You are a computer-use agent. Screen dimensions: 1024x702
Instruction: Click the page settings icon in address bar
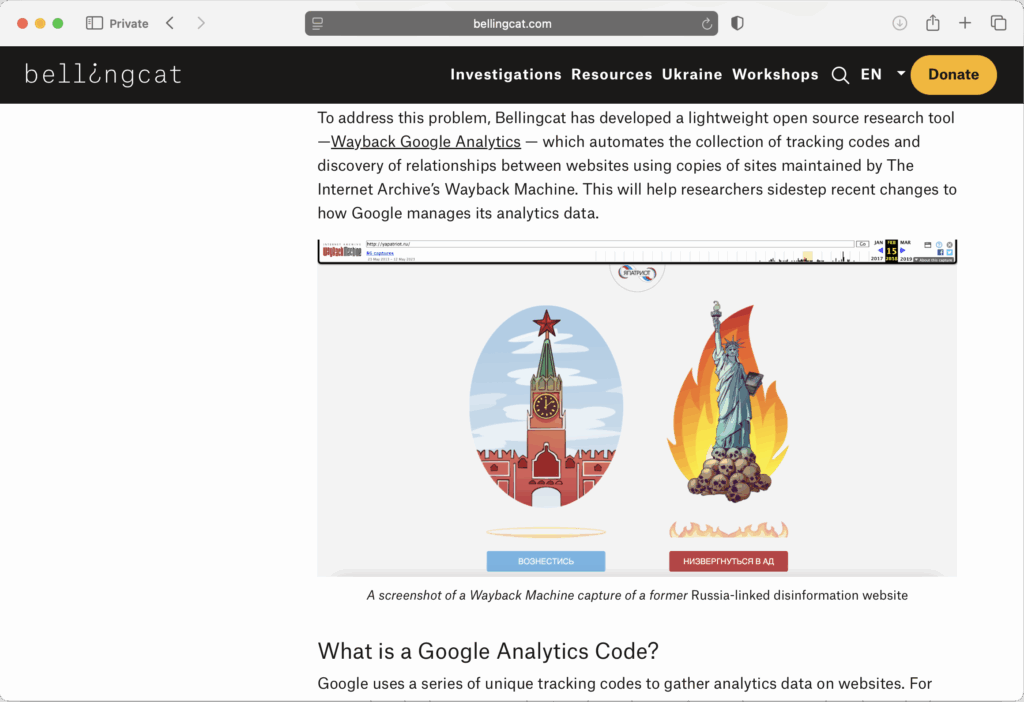tap(318, 23)
